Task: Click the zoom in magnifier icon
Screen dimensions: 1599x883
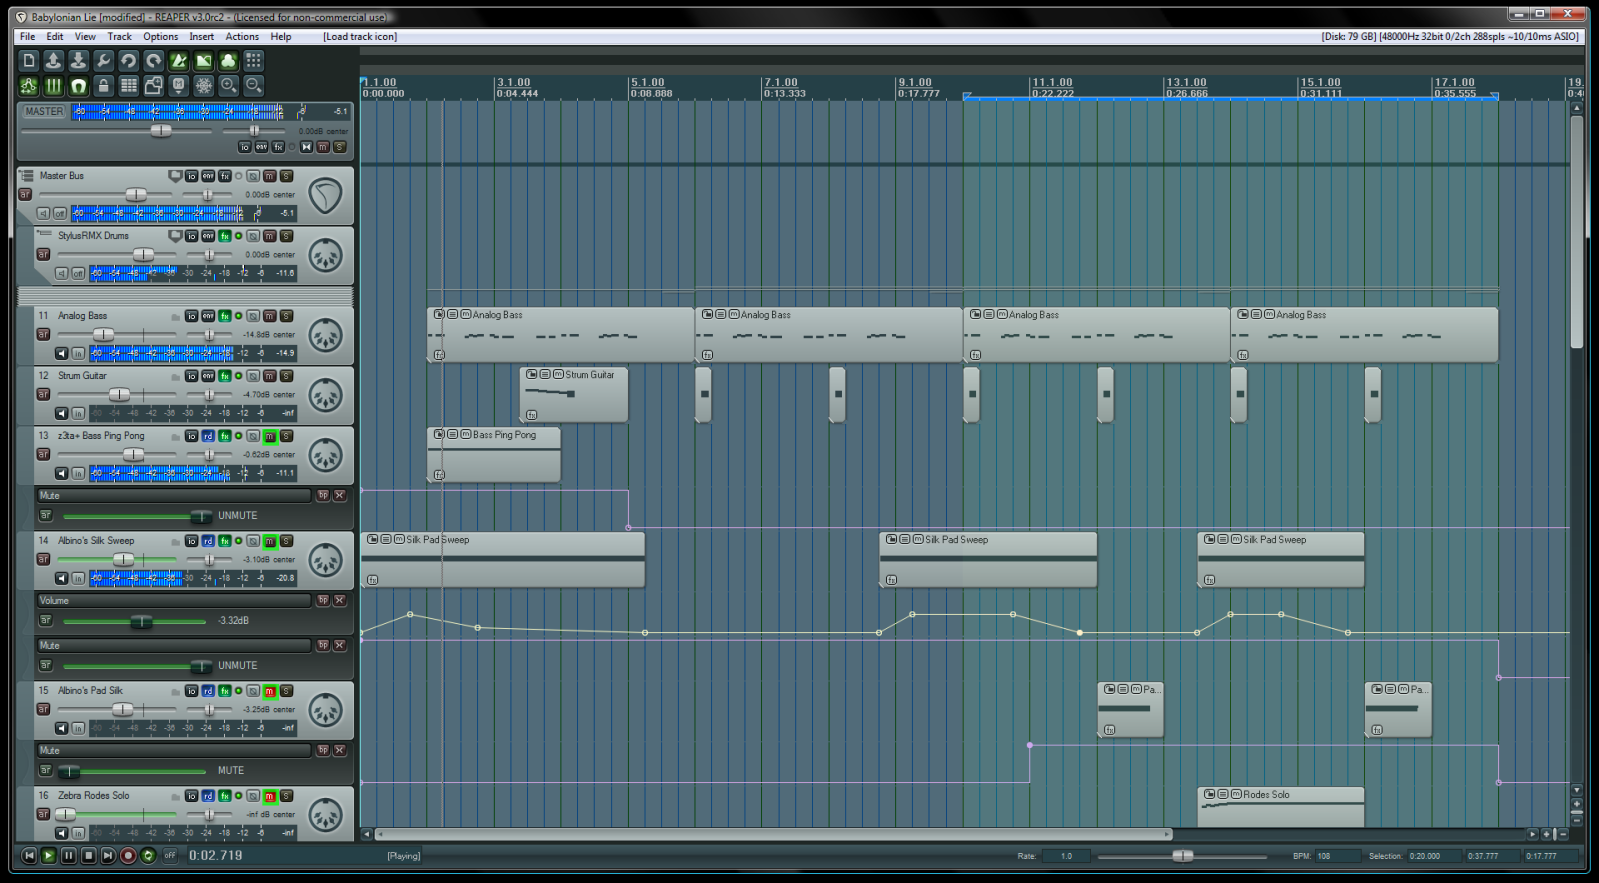Action: point(228,86)
